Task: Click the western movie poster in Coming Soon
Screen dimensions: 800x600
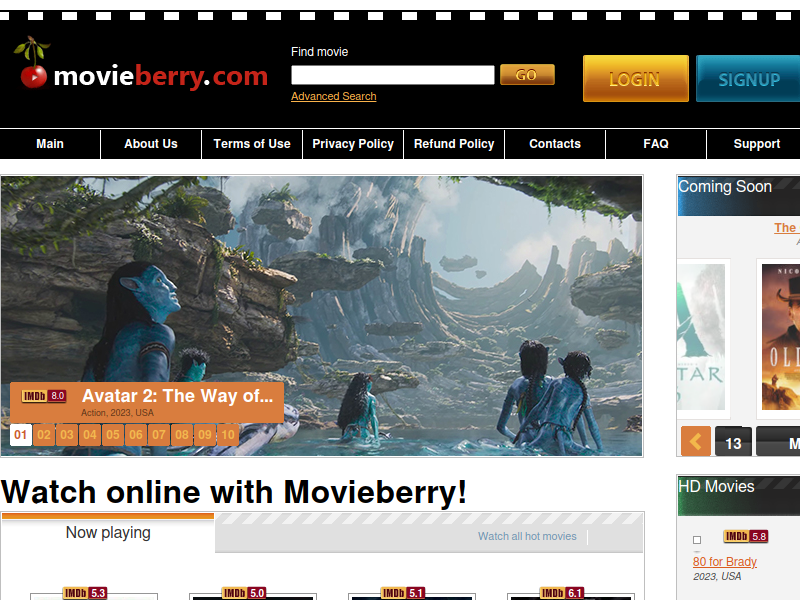Action: pos(781,337)
